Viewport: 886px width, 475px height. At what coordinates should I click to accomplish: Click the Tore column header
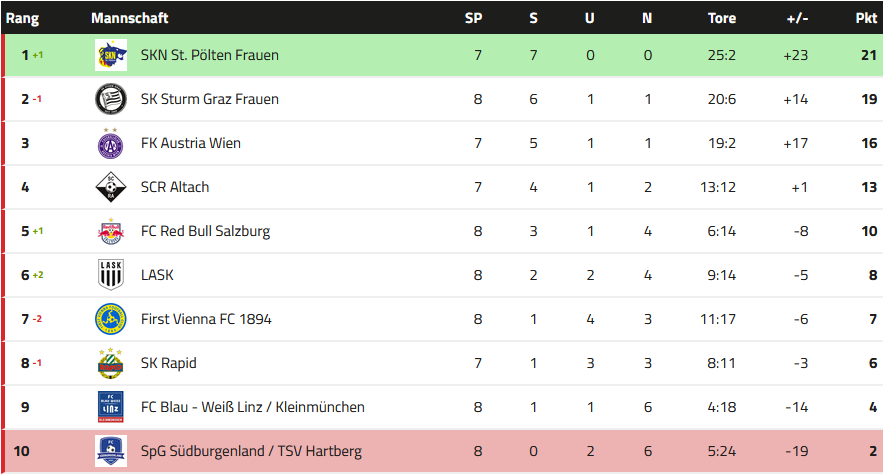coord(722,18)
